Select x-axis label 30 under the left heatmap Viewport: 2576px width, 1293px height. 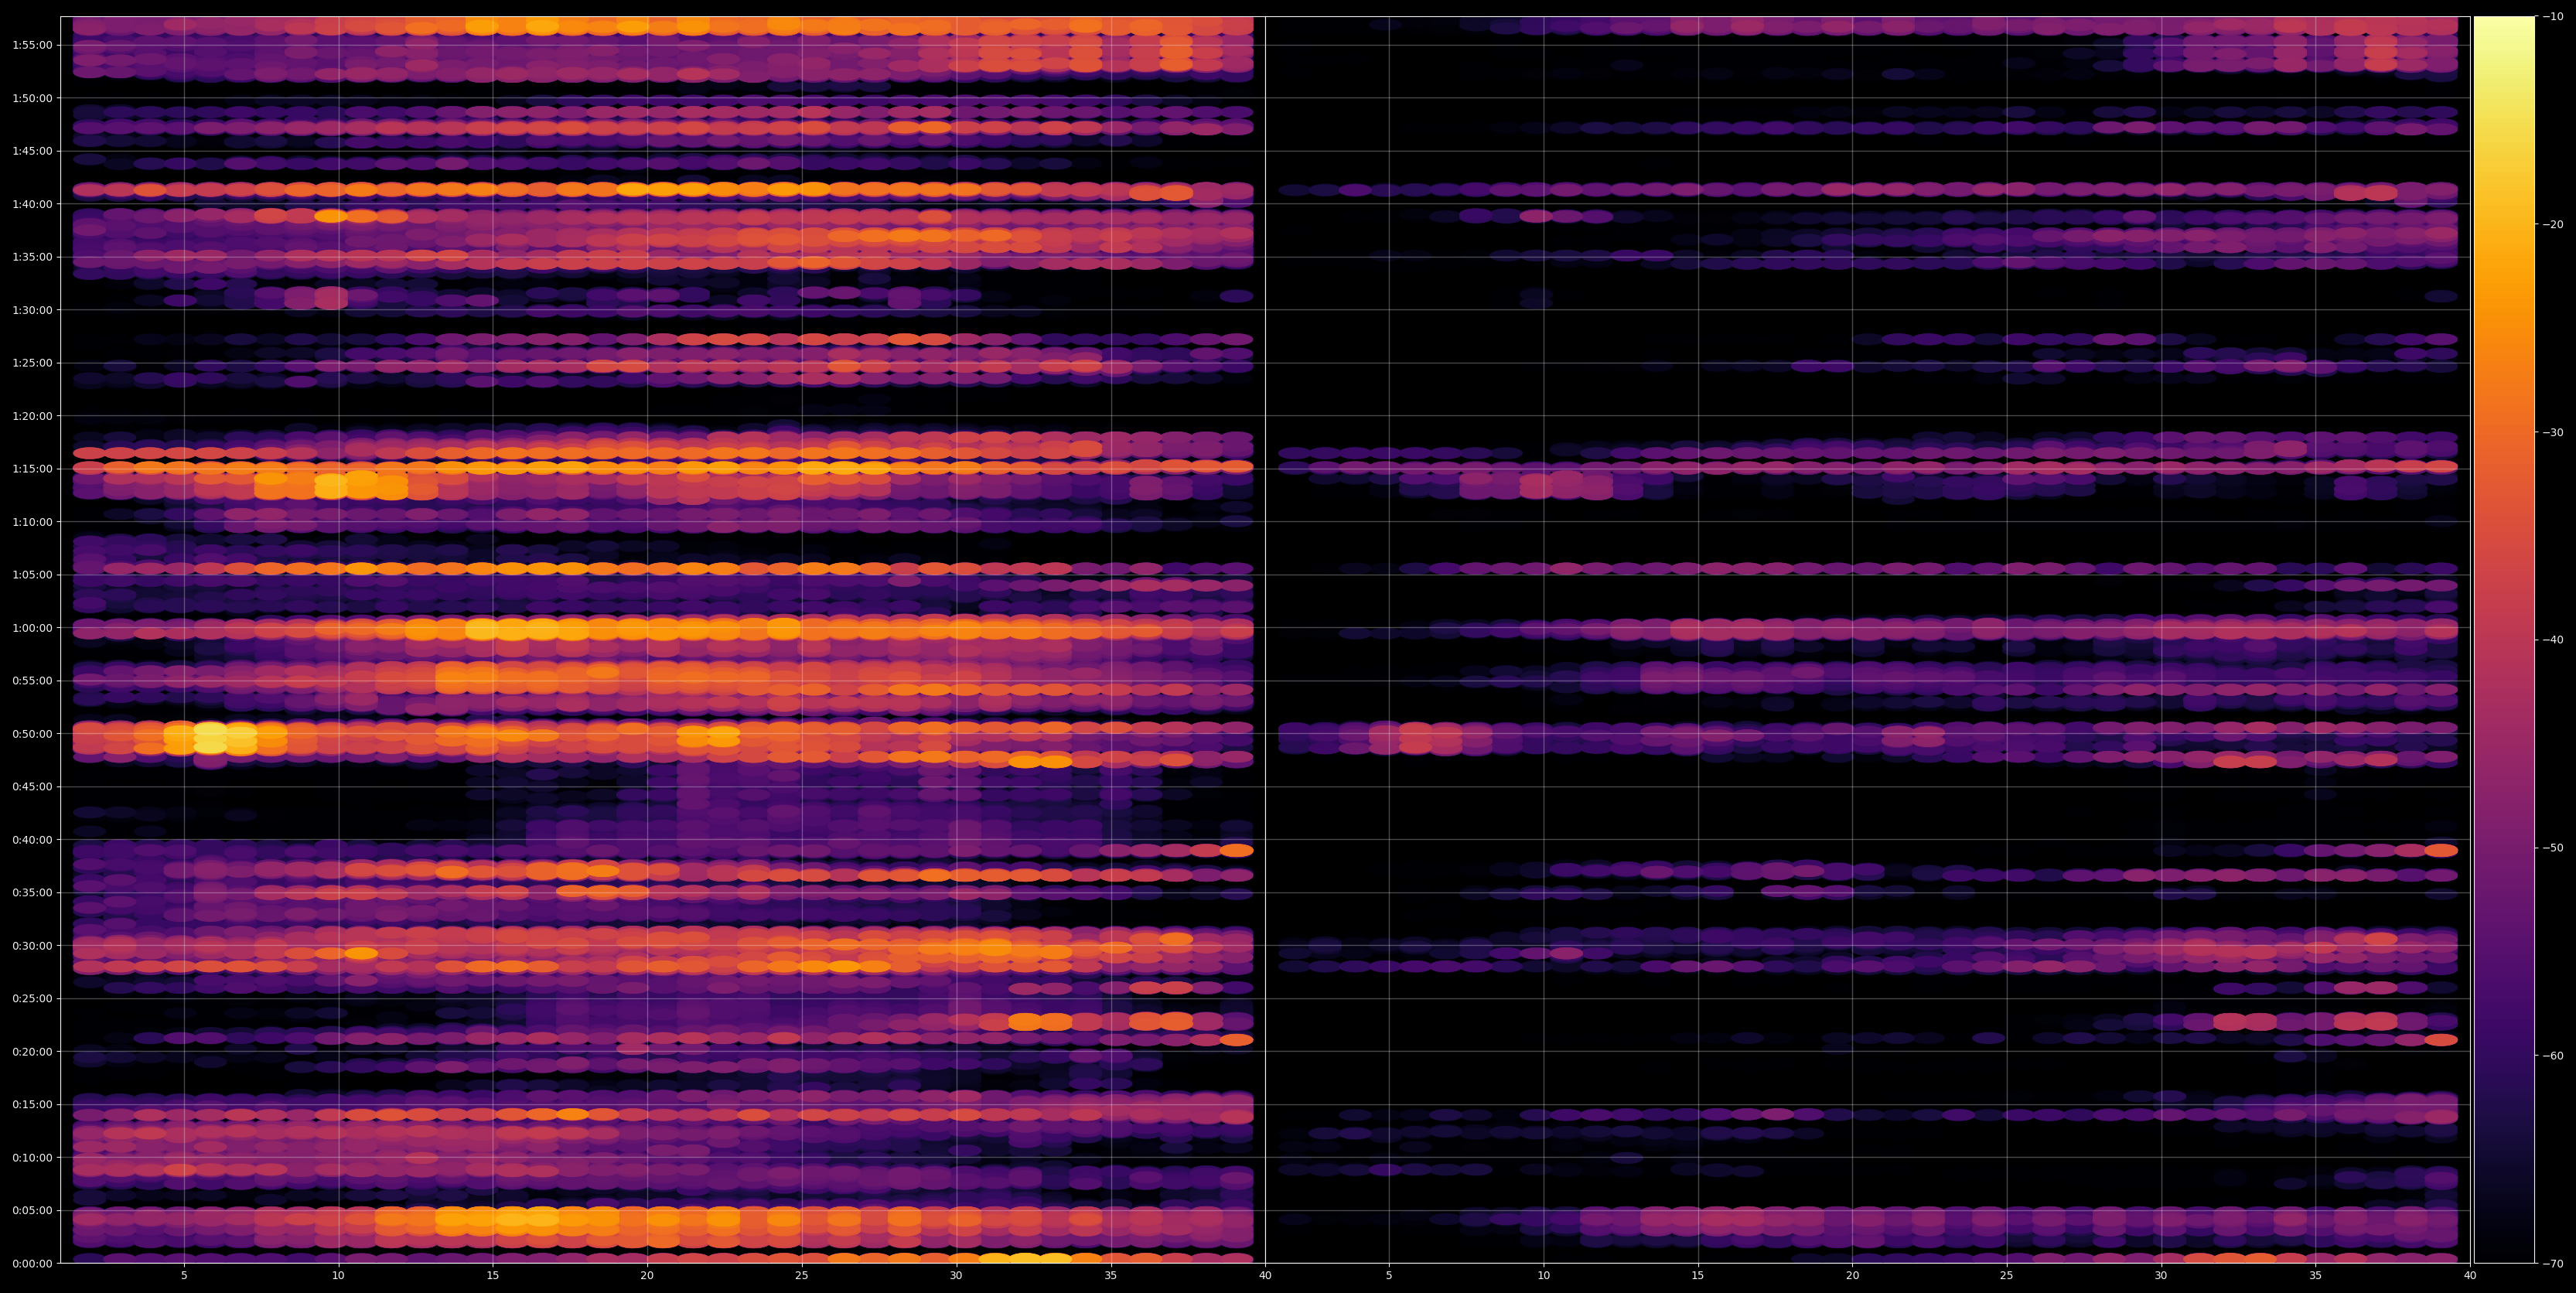click(x=956, y=1276)
